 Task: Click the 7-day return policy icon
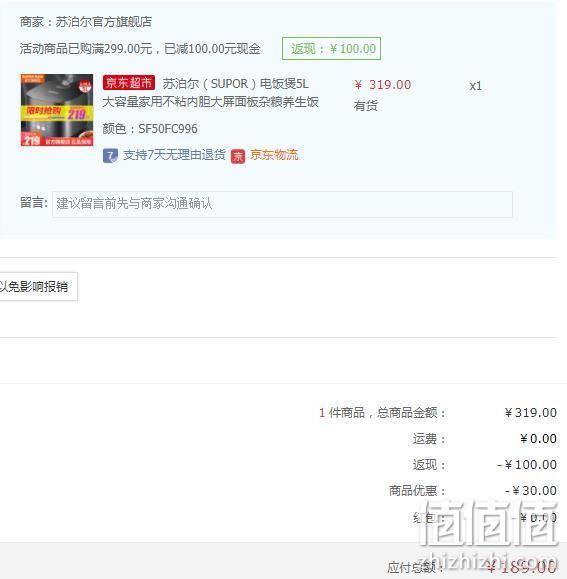[x=110, y=155]
